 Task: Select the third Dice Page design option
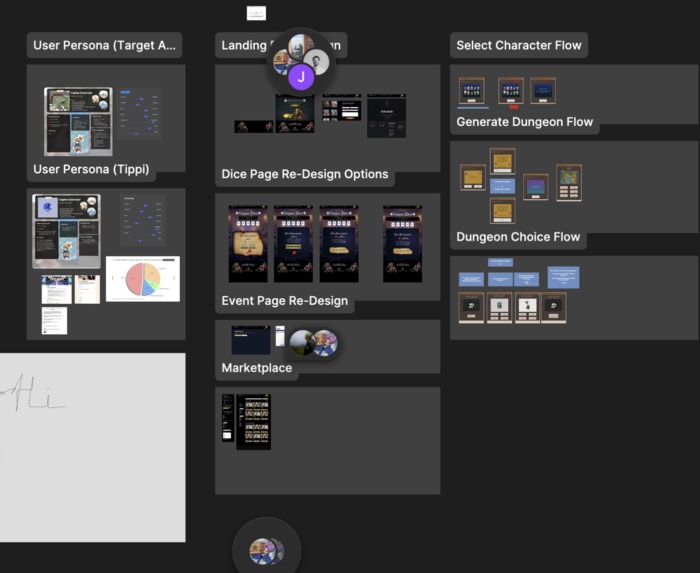coord(339,244)
